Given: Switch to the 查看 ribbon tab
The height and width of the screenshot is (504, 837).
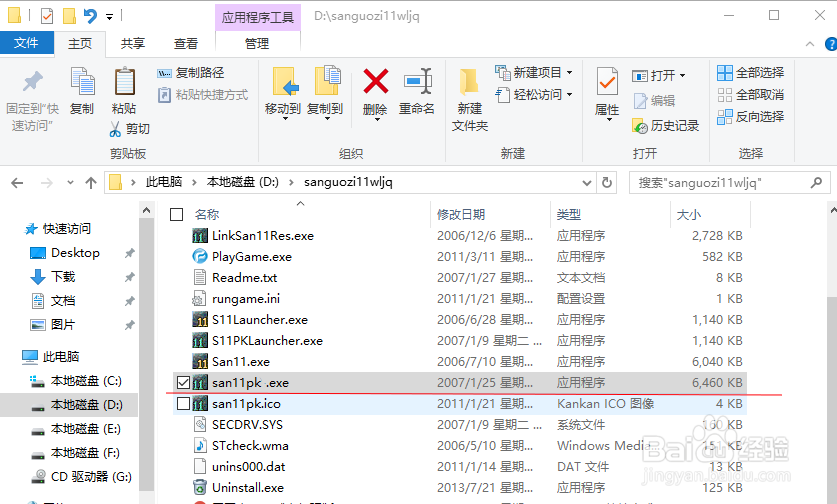Looking at the screenshot, I should [186, 44].
